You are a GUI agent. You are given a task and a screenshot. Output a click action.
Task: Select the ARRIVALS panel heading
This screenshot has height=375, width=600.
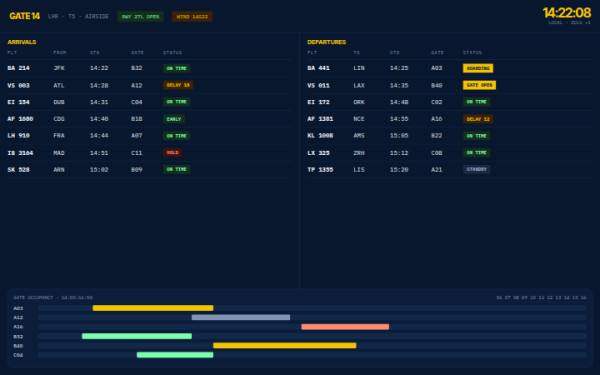(x=22, y=42)
